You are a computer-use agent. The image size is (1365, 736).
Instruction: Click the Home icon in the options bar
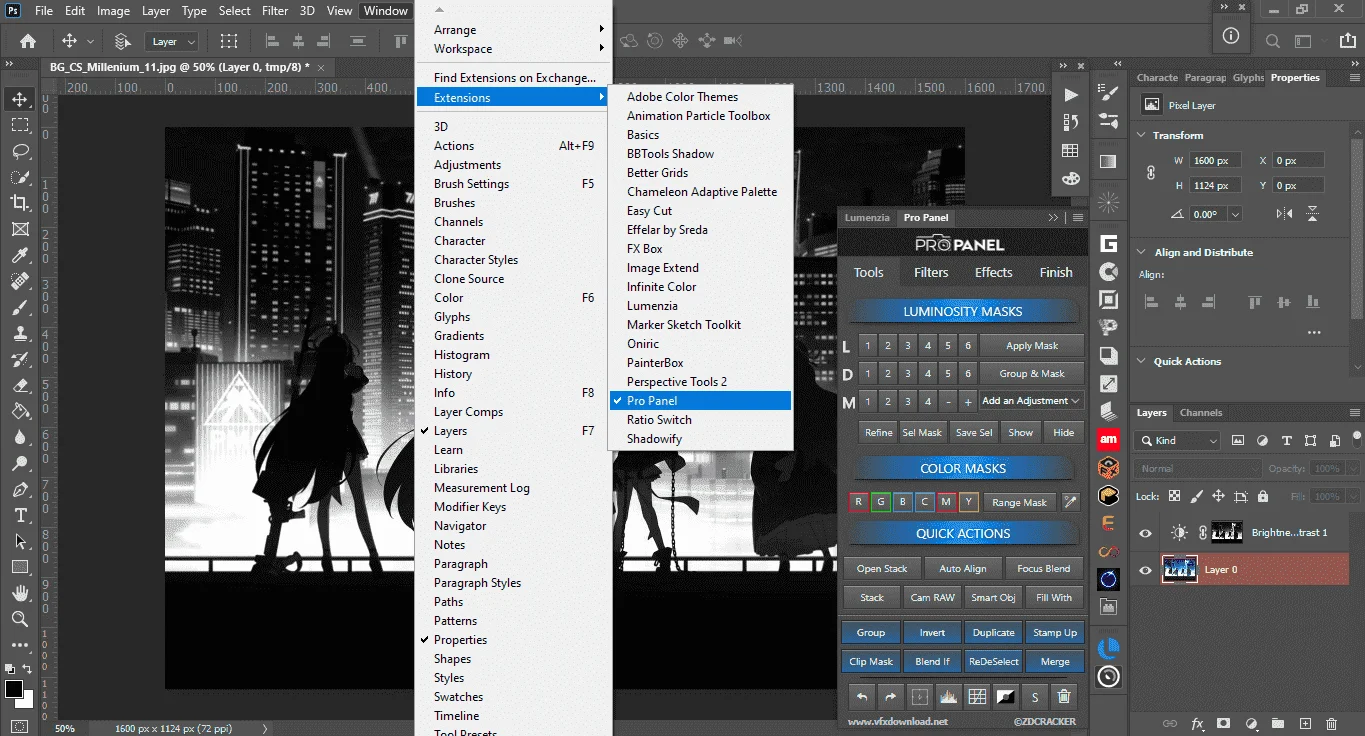(28, 41)
